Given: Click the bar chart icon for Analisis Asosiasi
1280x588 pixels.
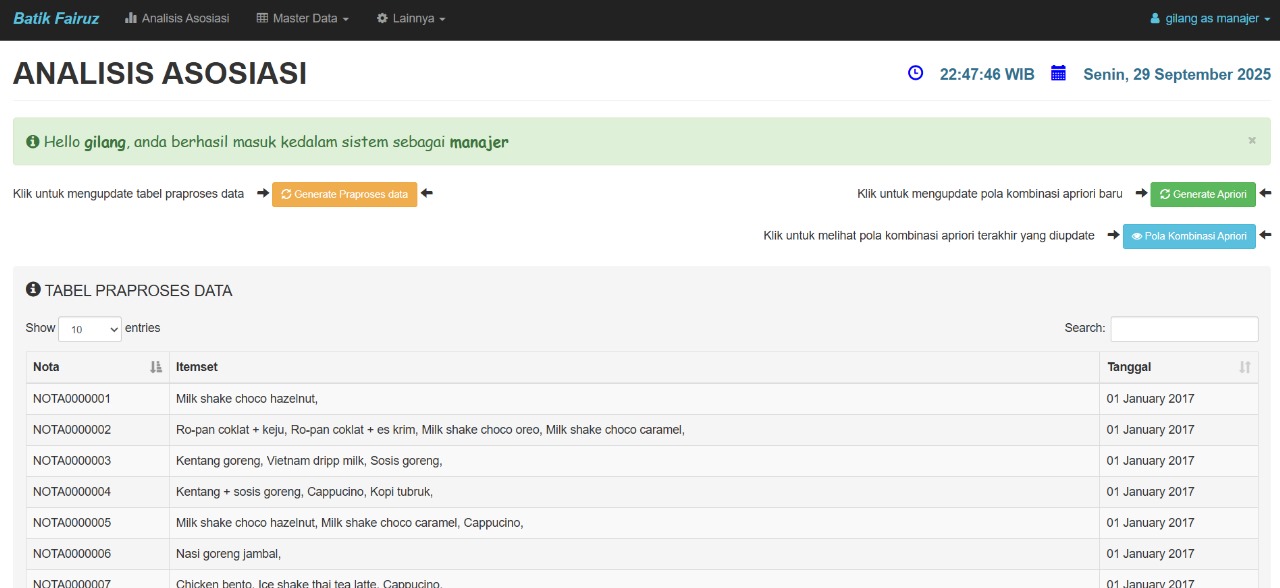Looking at the screenshot, I should pyautogui.click(x=131, y=19).
